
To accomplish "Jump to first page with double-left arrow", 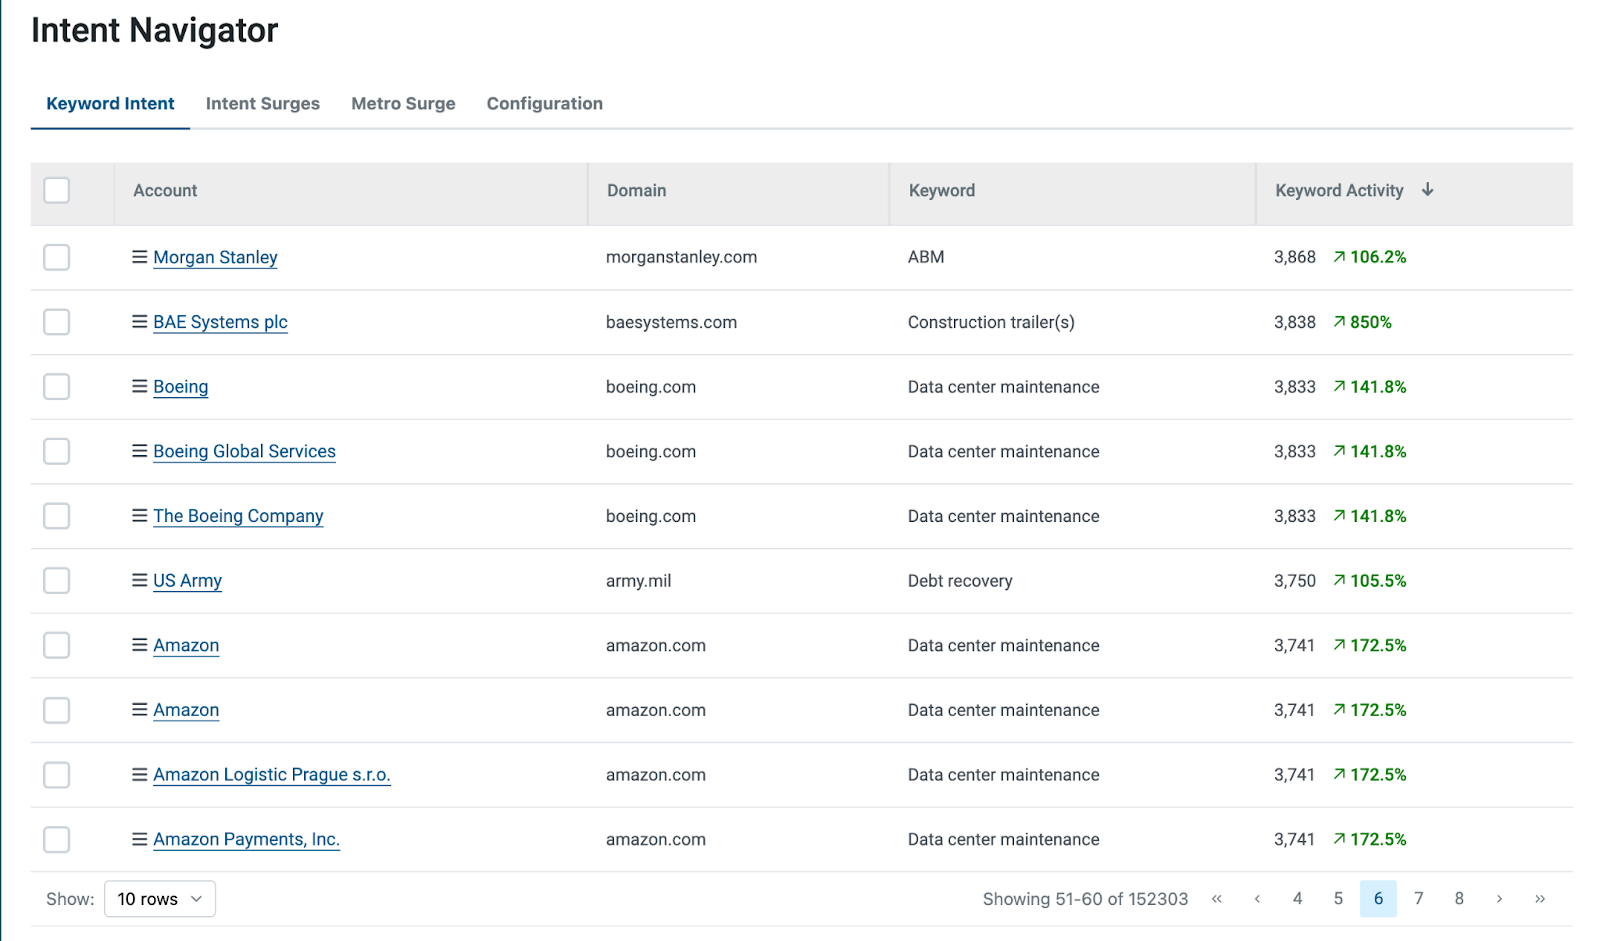I will 1217,899.
